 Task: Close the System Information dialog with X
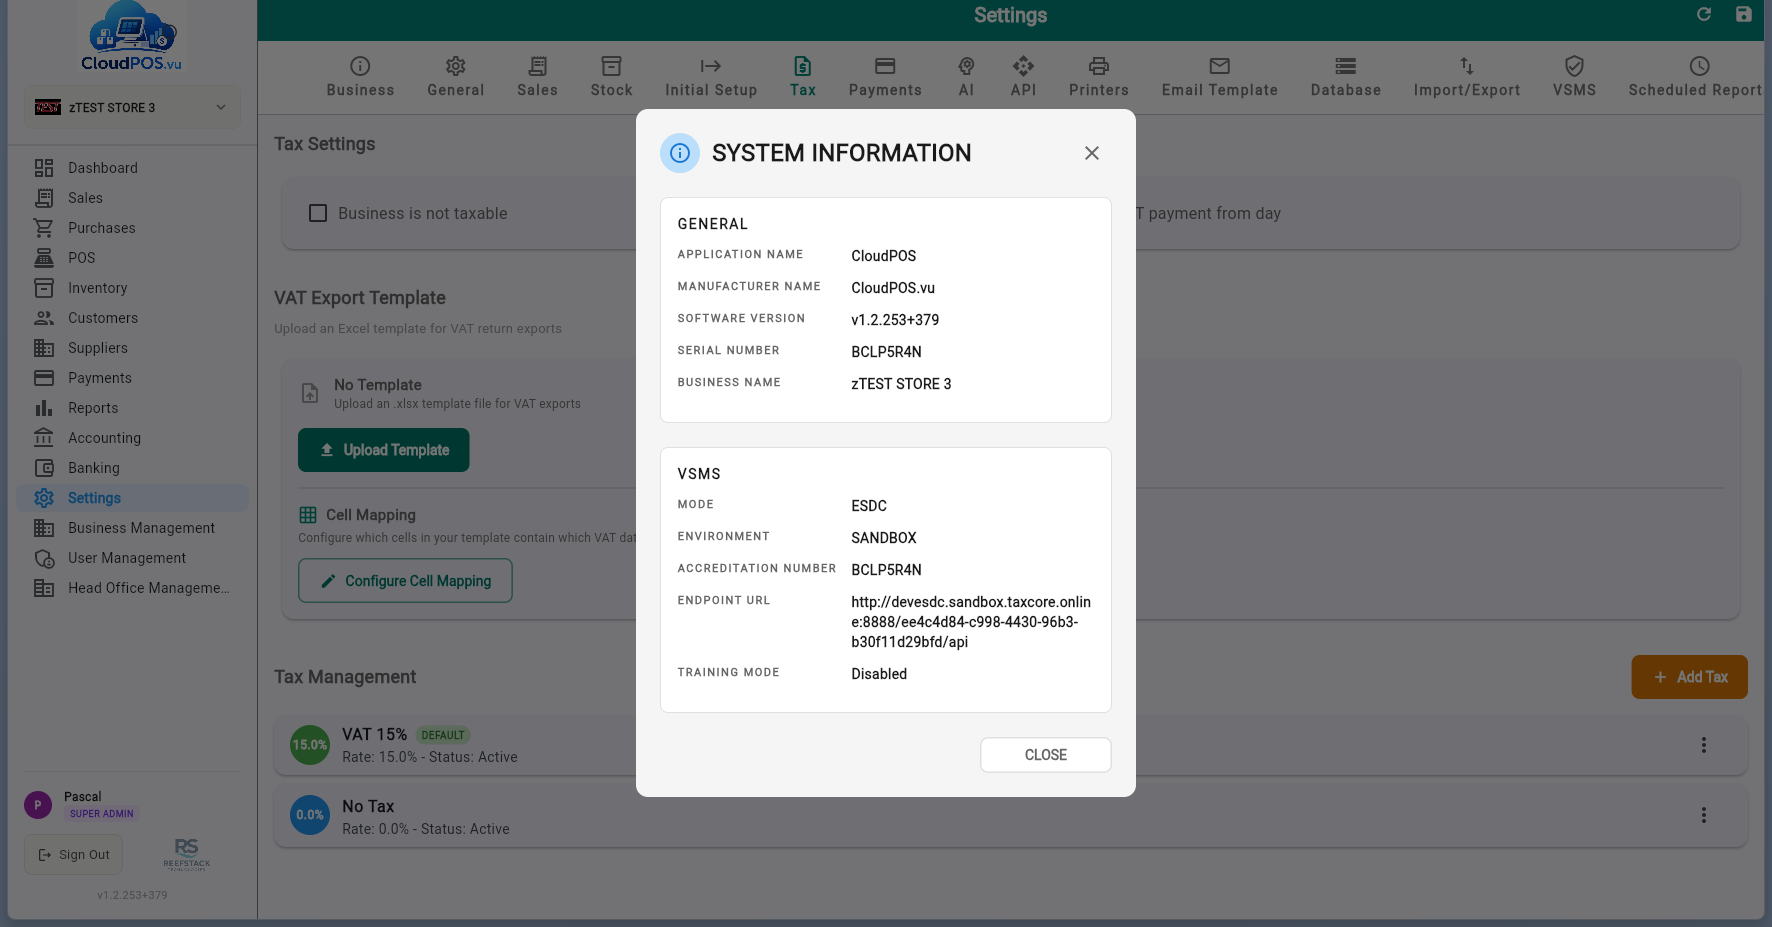[x=1091, y=153]
